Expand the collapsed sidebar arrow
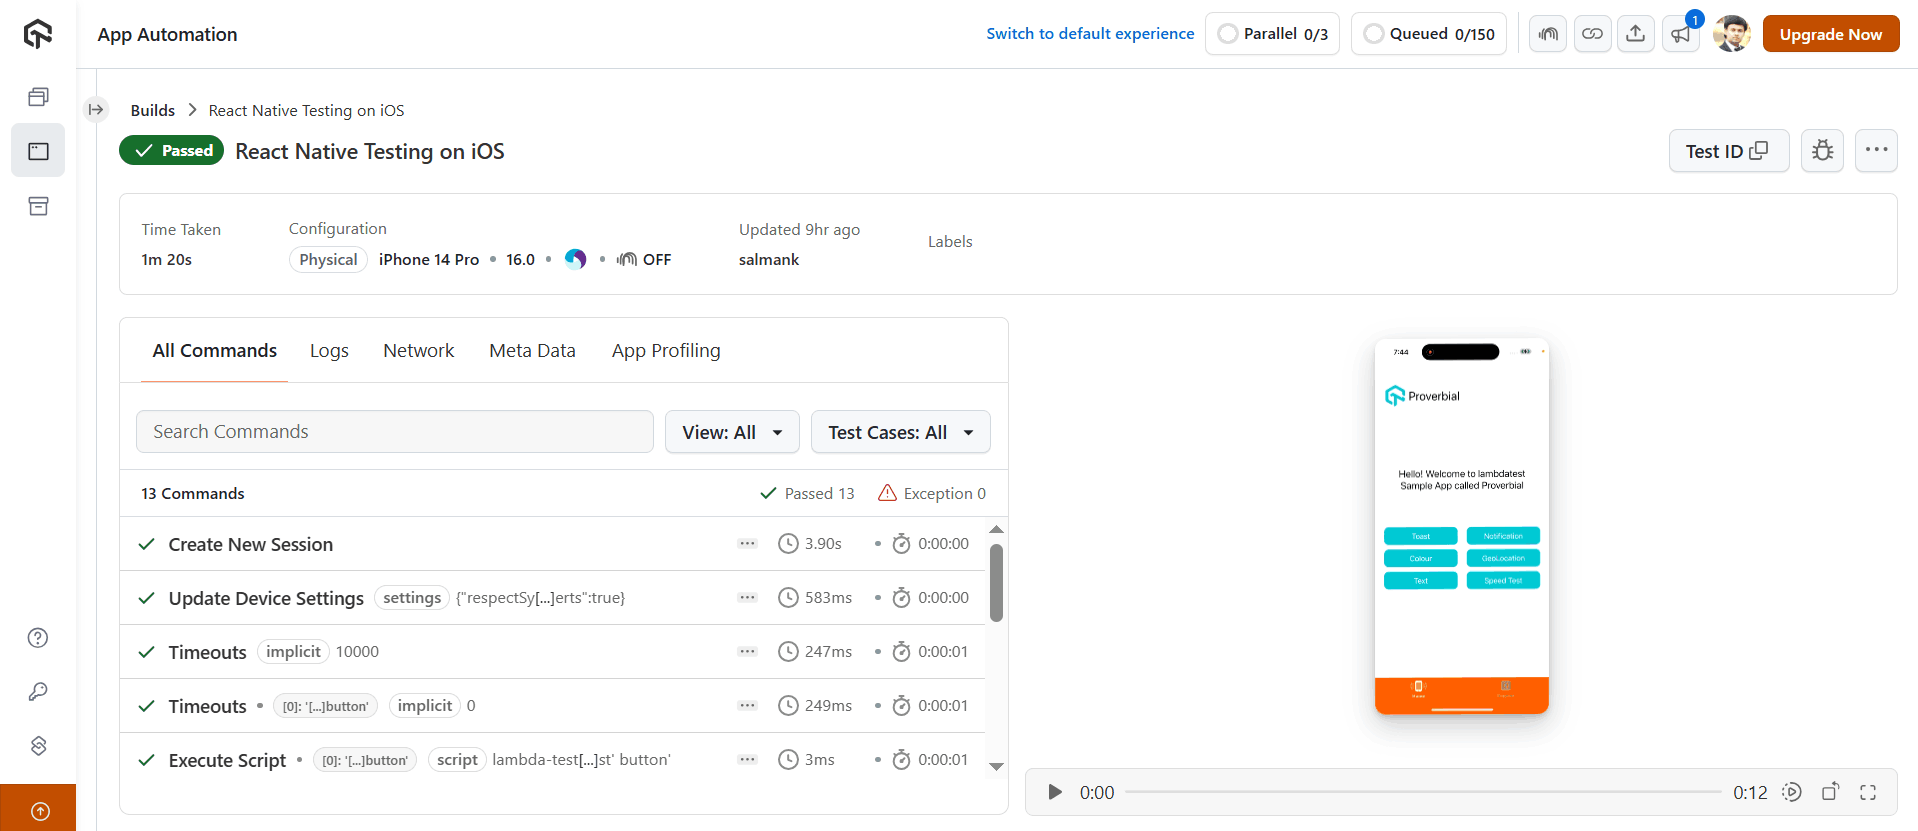1918x831 pixels. [96, 110]
